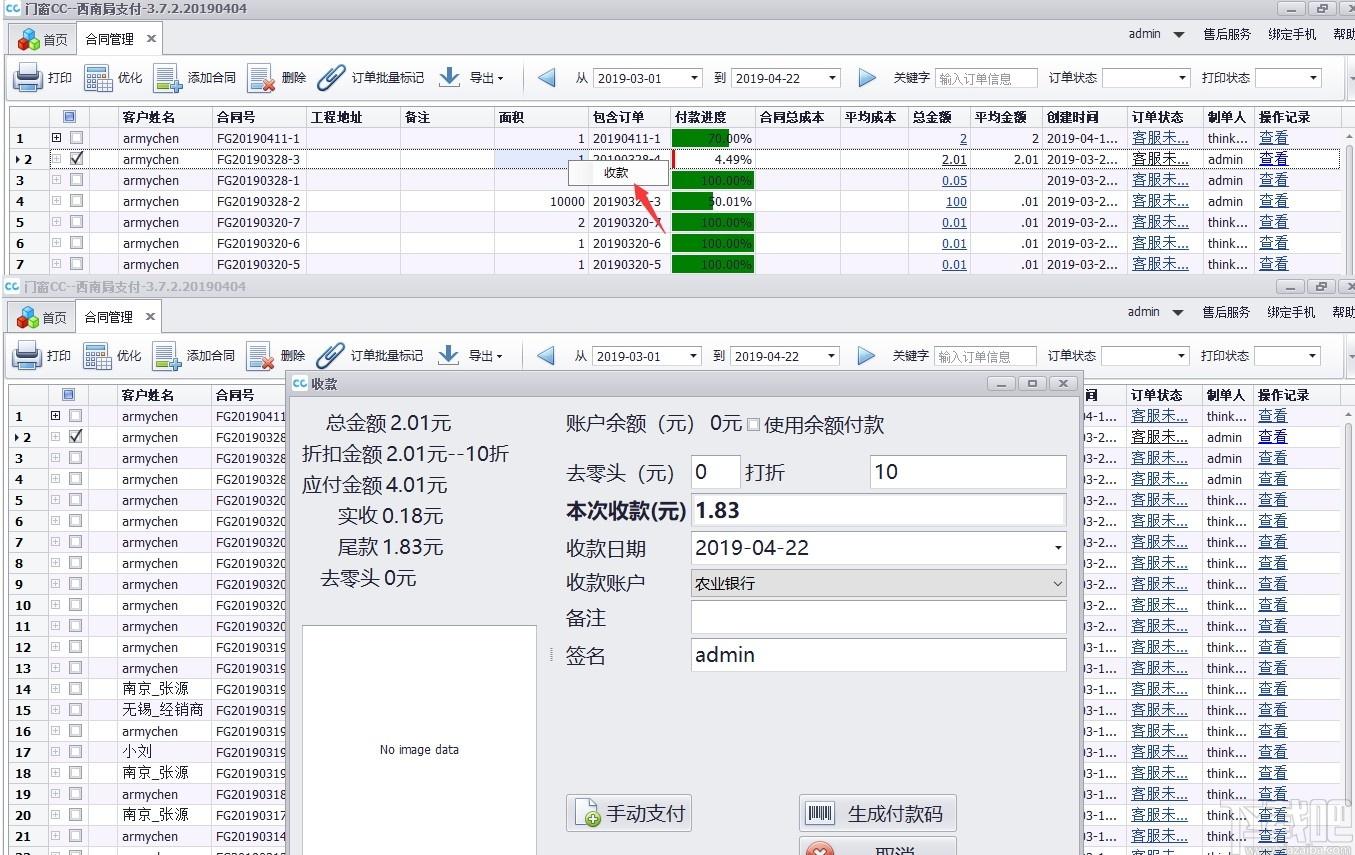
Task: Tick the checkbox for upper window row FG20190328-1
Action: coord(77,180)
